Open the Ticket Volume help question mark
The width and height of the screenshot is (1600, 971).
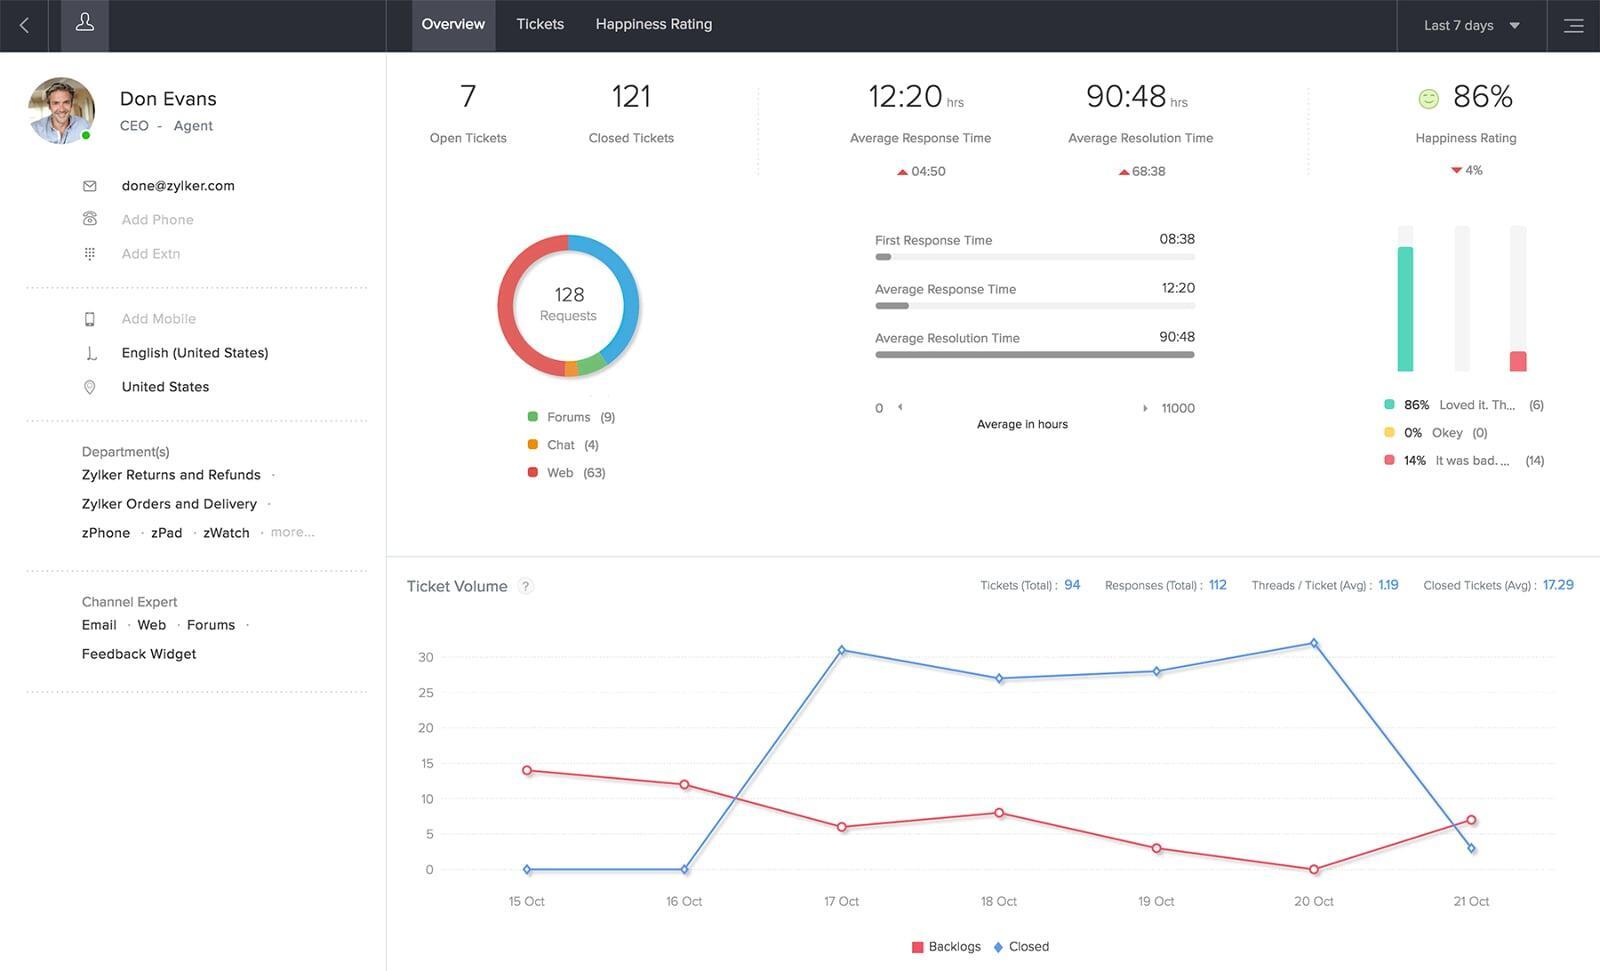(x=526, y=586)
